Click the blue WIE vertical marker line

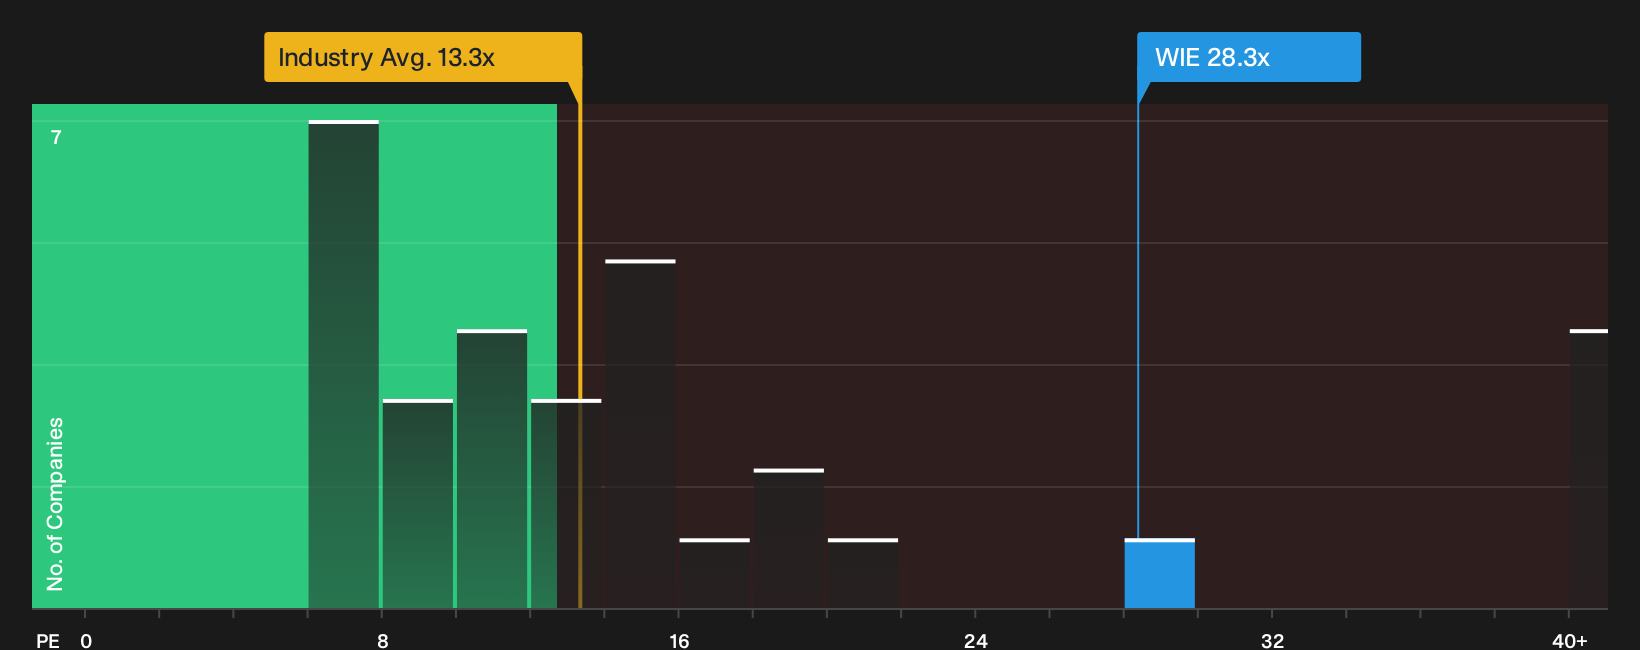coord(1138,320)
